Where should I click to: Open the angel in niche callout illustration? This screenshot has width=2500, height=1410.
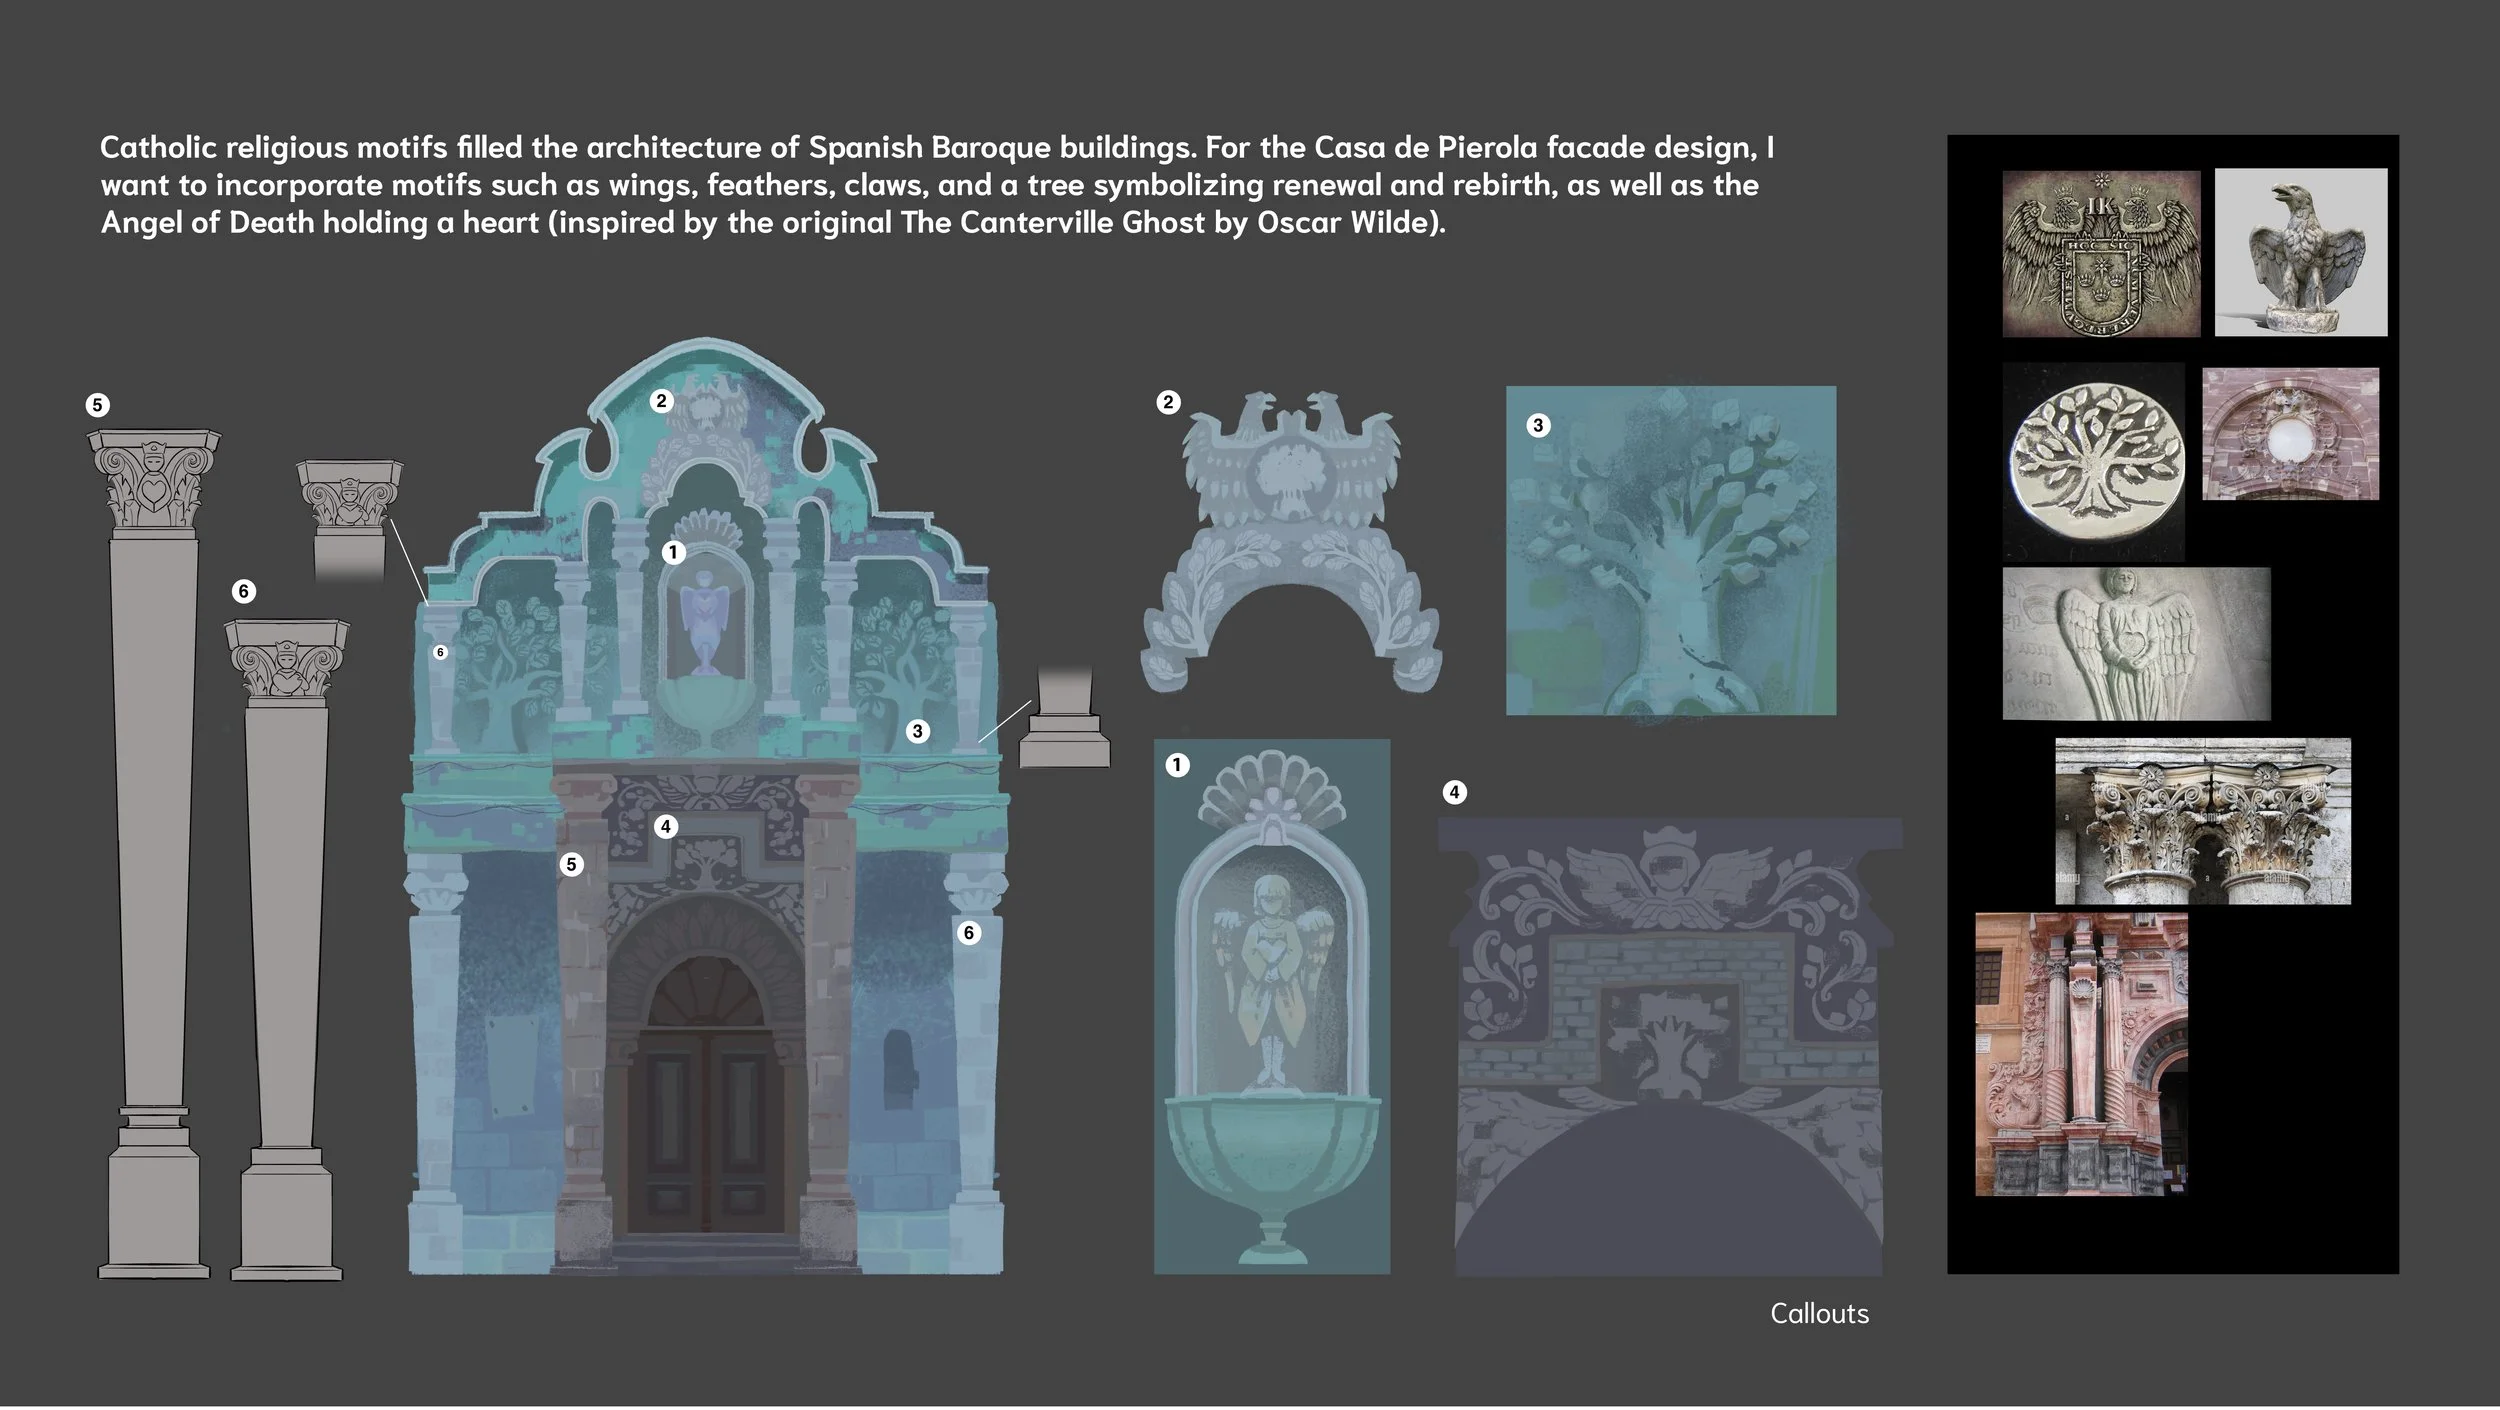pyautogui.click(x=1271, y=1006)
